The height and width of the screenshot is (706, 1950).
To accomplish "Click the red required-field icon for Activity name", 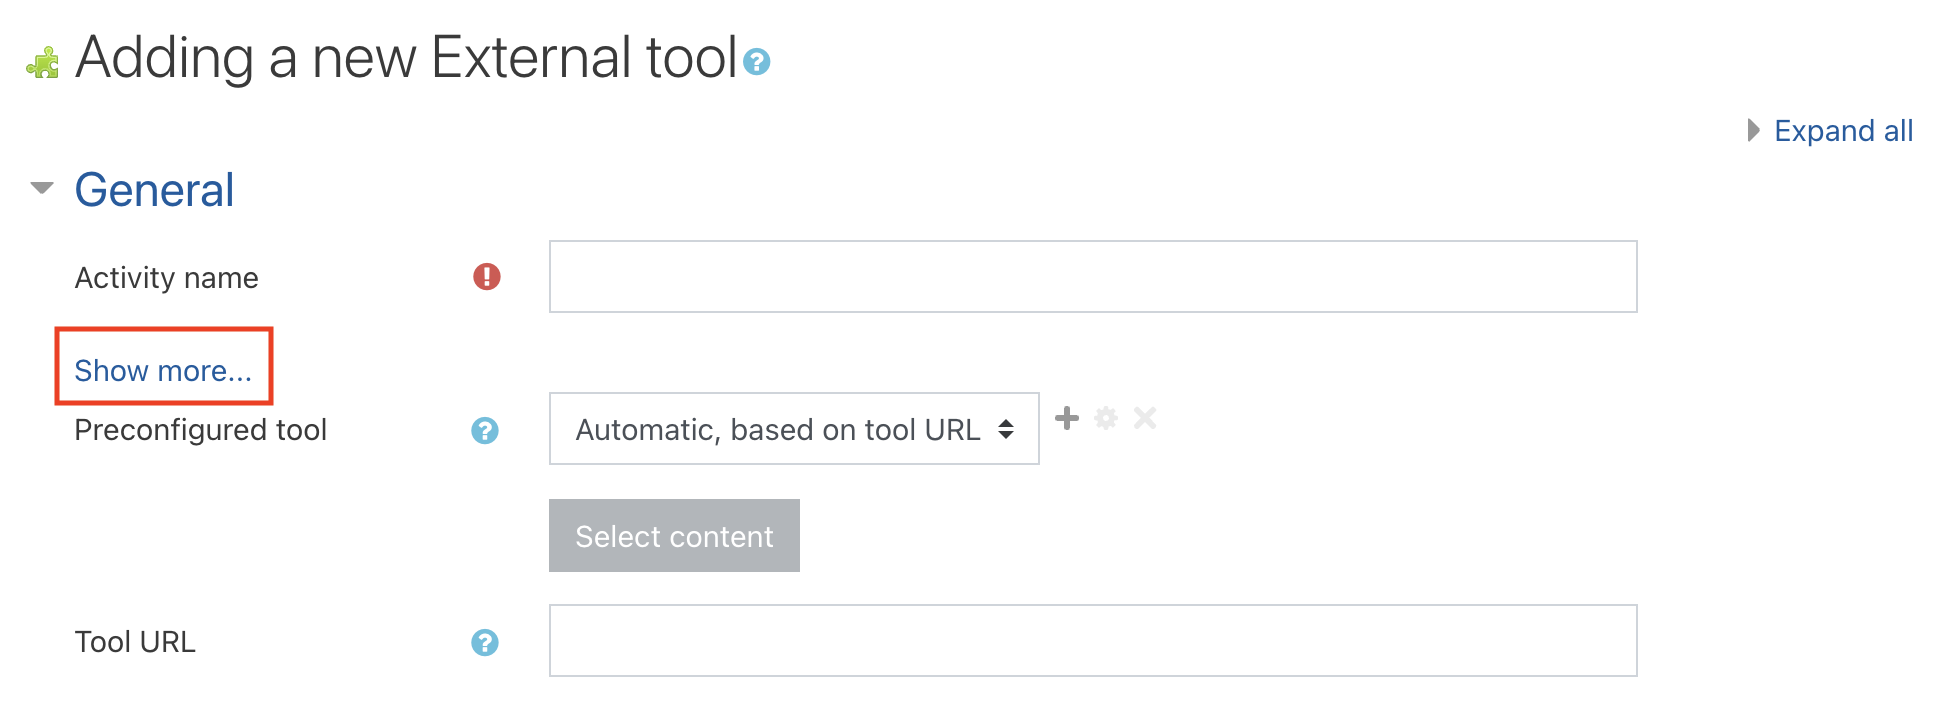I will pos(487,276).
